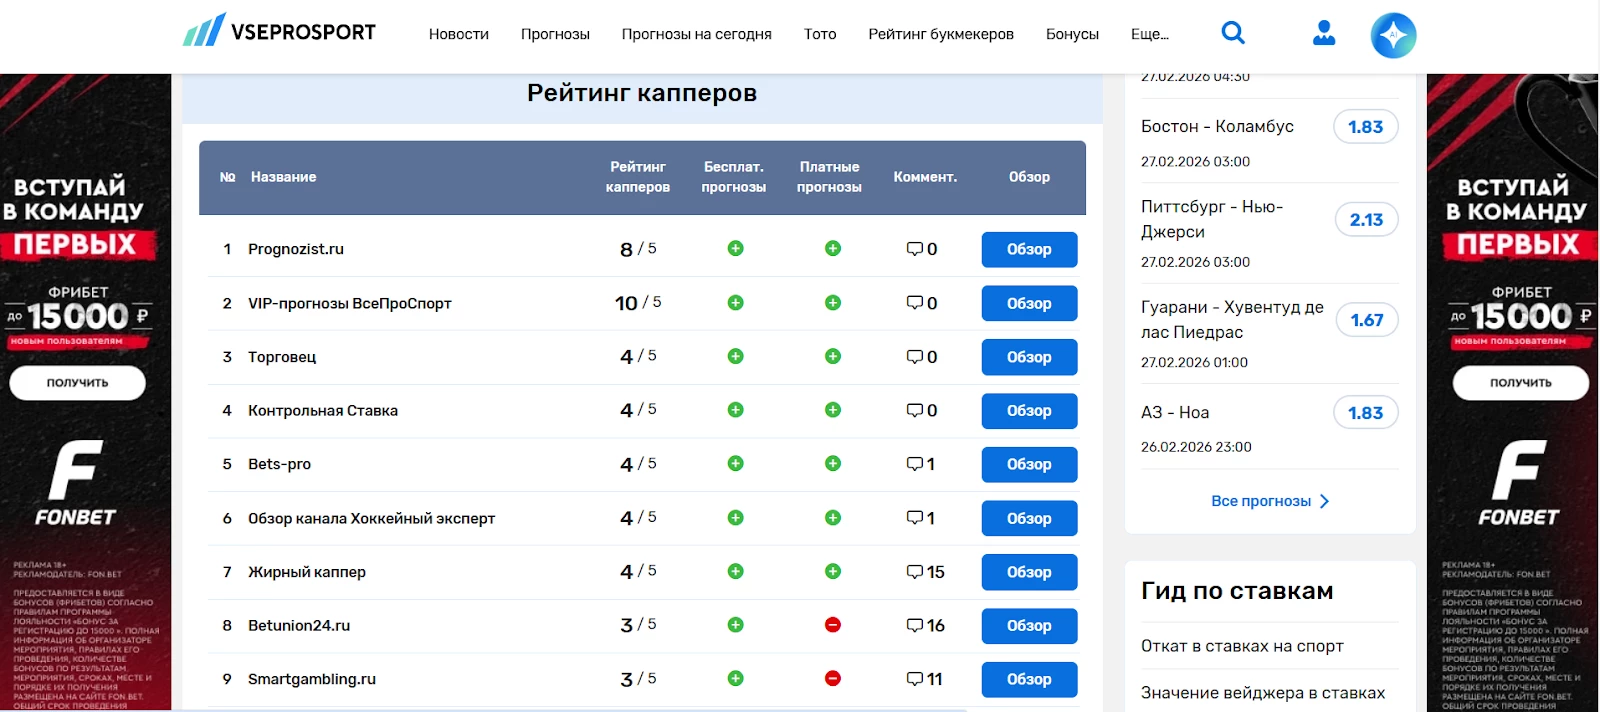Click Платные прогнозы column header
1600x712 pixels.
pyautogui.click(x=829, y=177)
